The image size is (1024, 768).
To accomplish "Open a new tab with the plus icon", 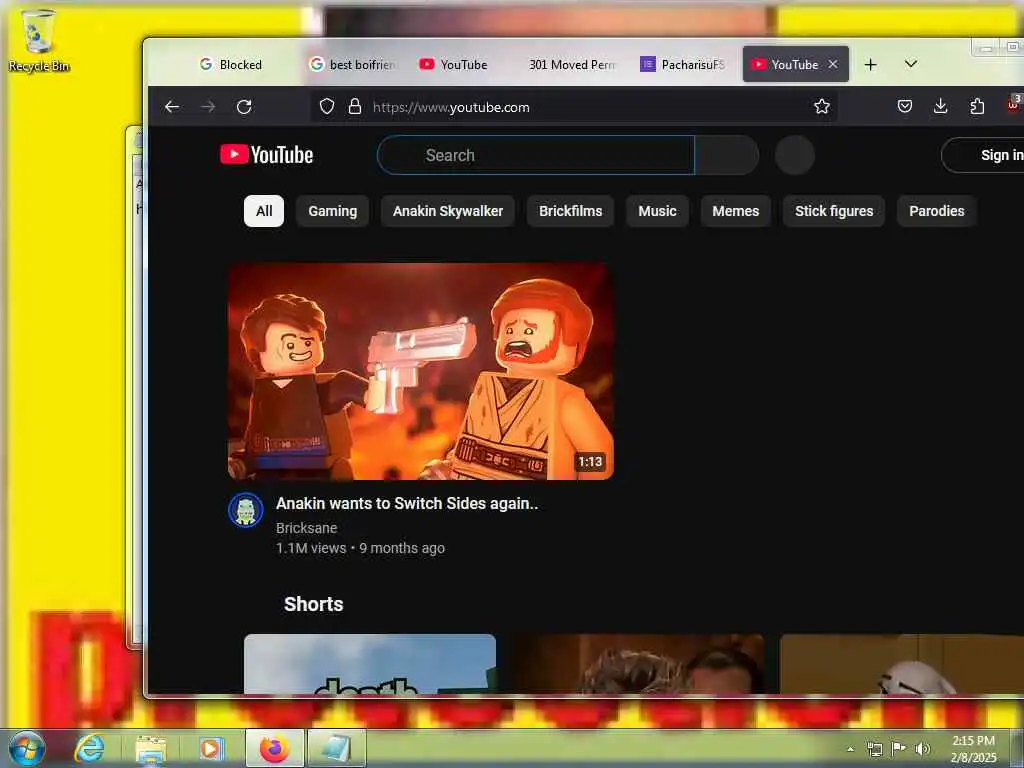I will pyautogui.click(x=870, y=65).
